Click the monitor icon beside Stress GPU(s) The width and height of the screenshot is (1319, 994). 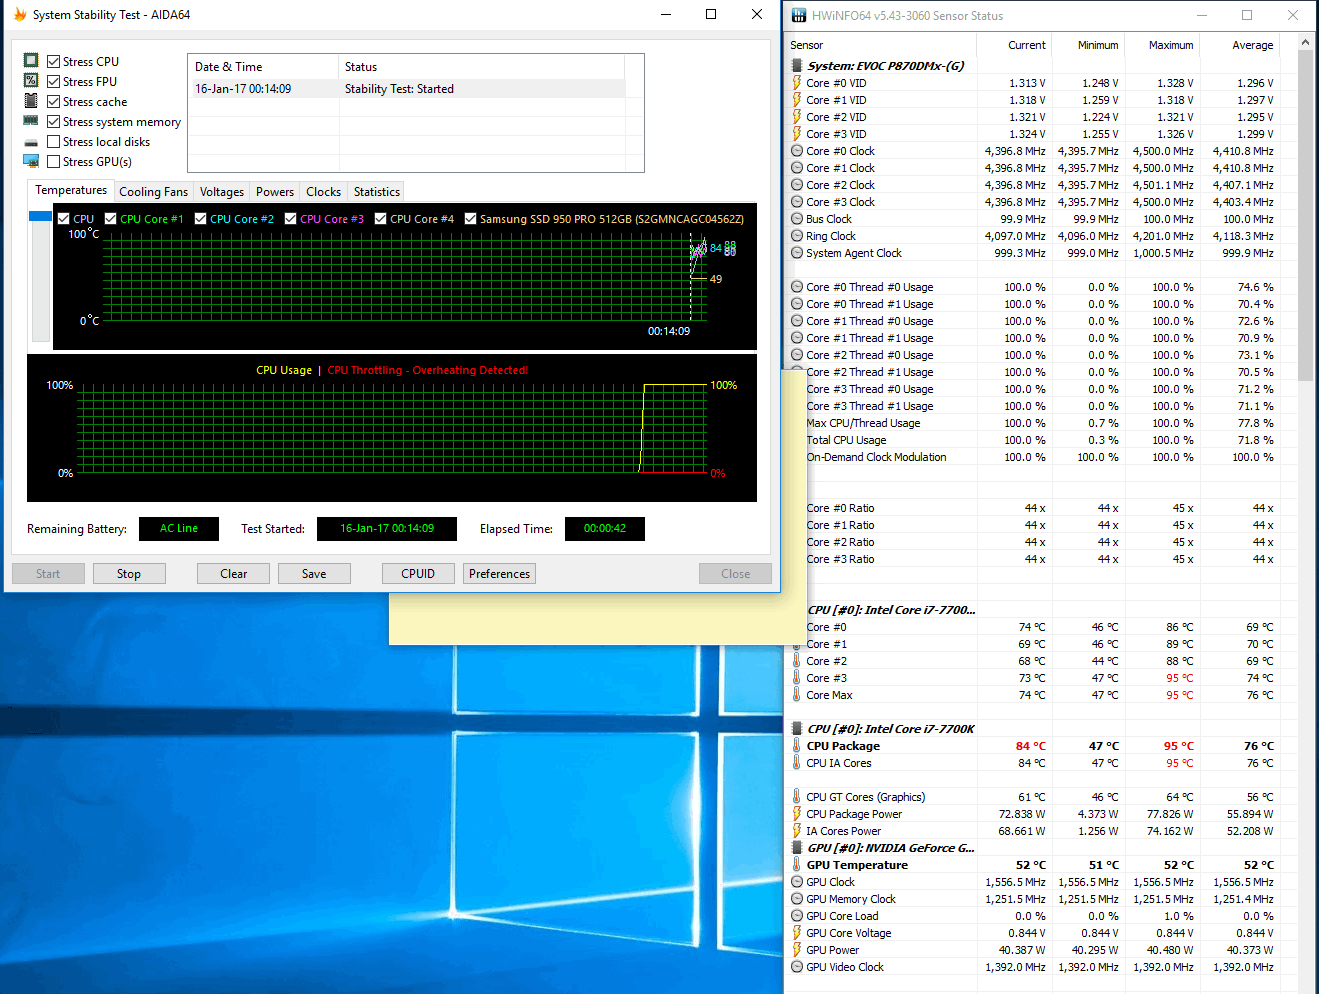click(31, 161)
